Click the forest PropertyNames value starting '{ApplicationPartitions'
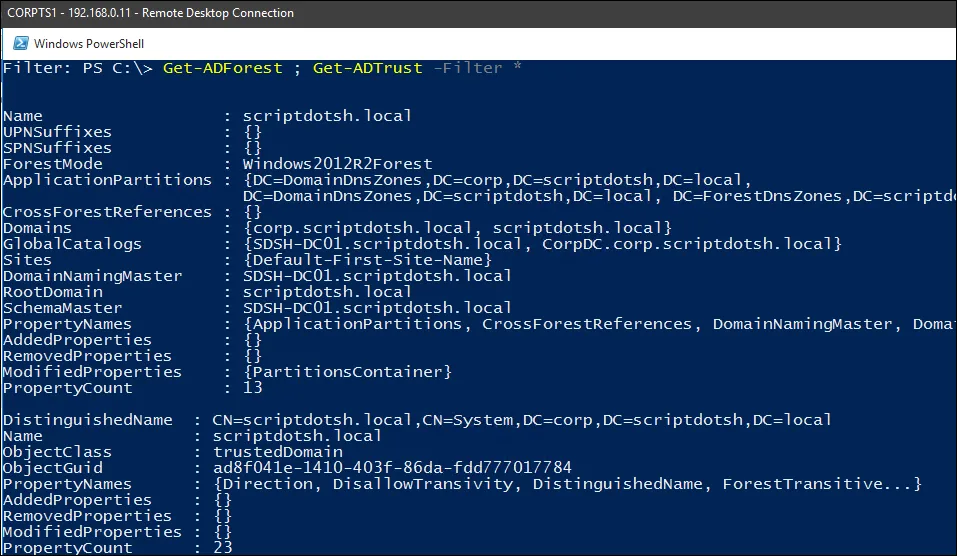Screen dimensions: 957x556 (599, 323)
